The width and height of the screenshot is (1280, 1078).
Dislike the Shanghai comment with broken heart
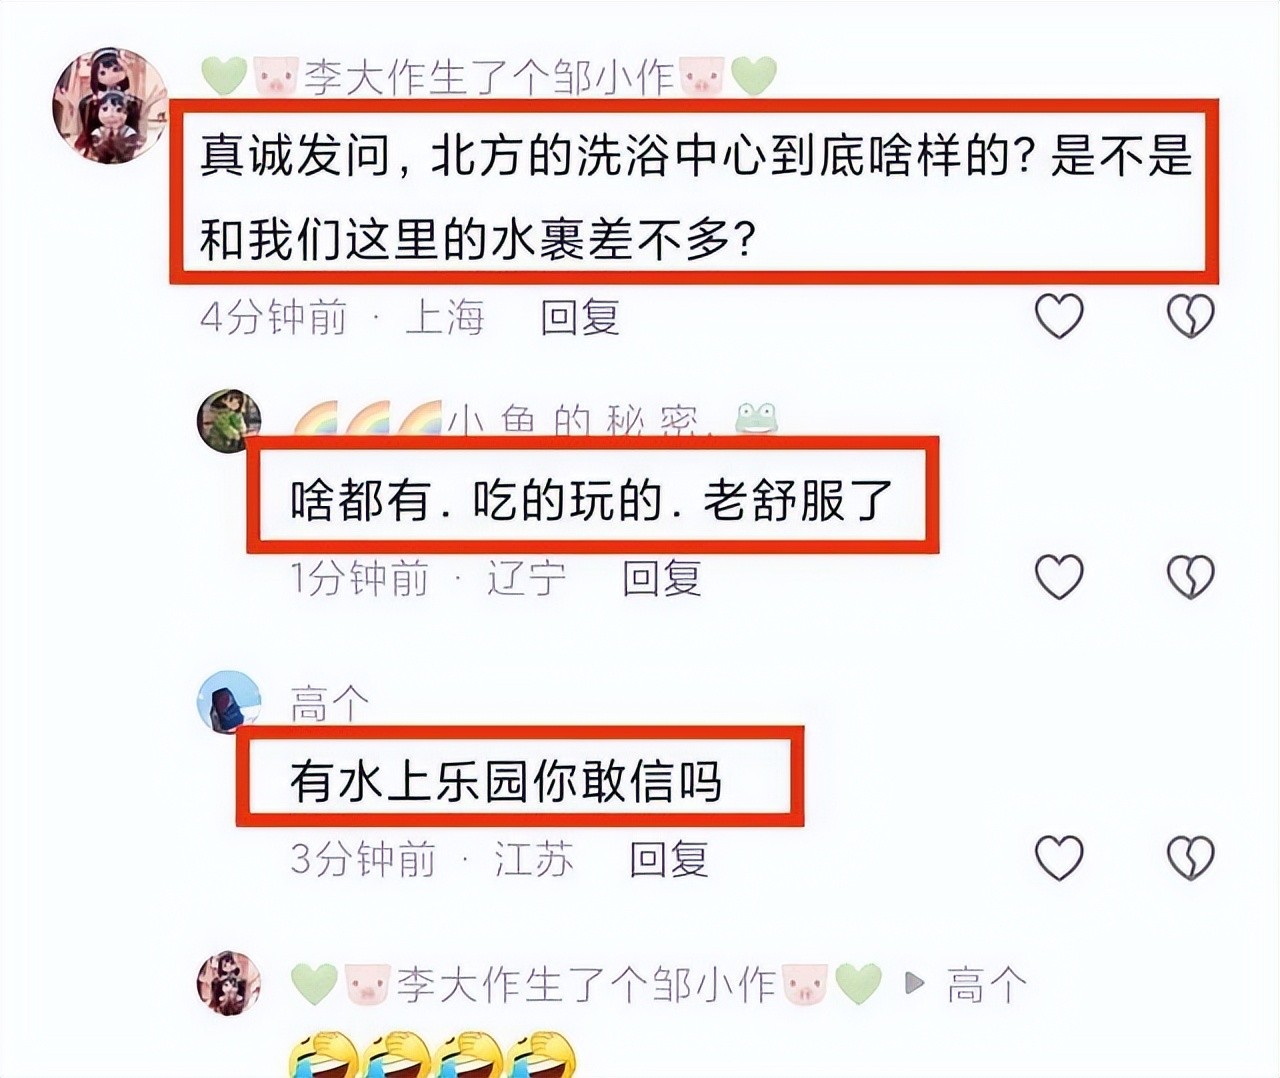1190,316
